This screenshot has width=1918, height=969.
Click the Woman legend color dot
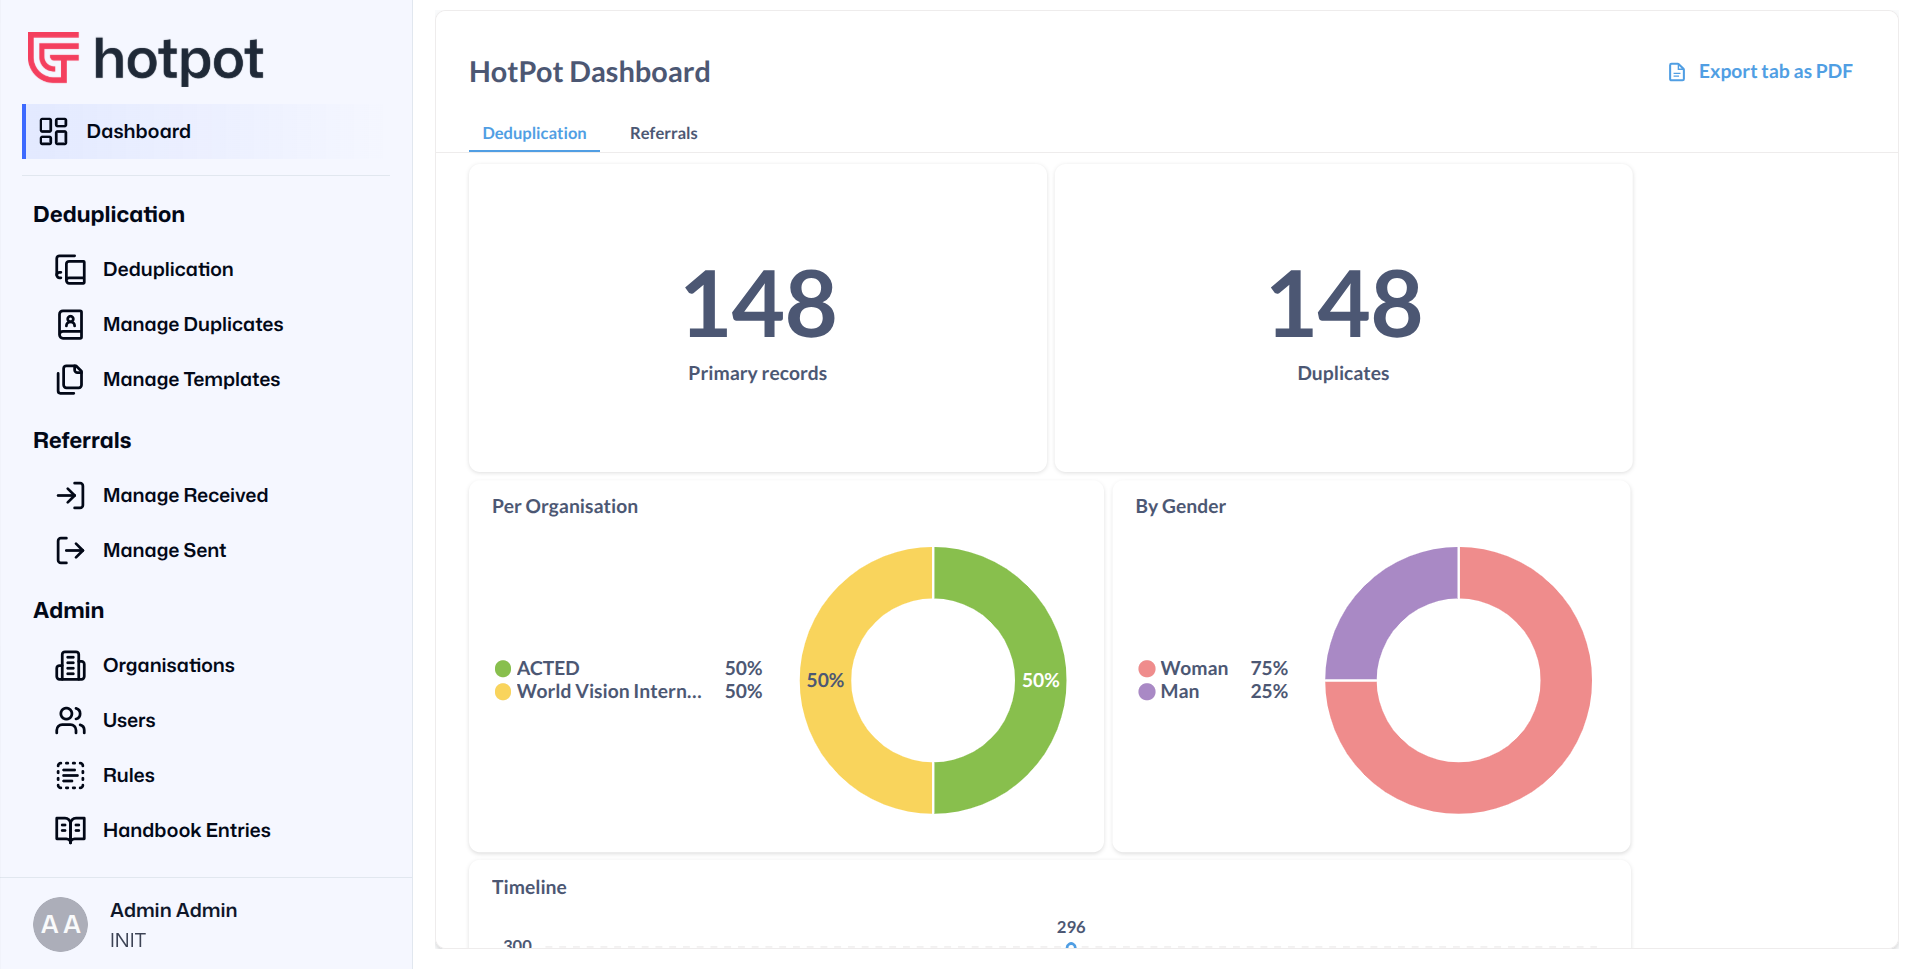point(1147,668)
